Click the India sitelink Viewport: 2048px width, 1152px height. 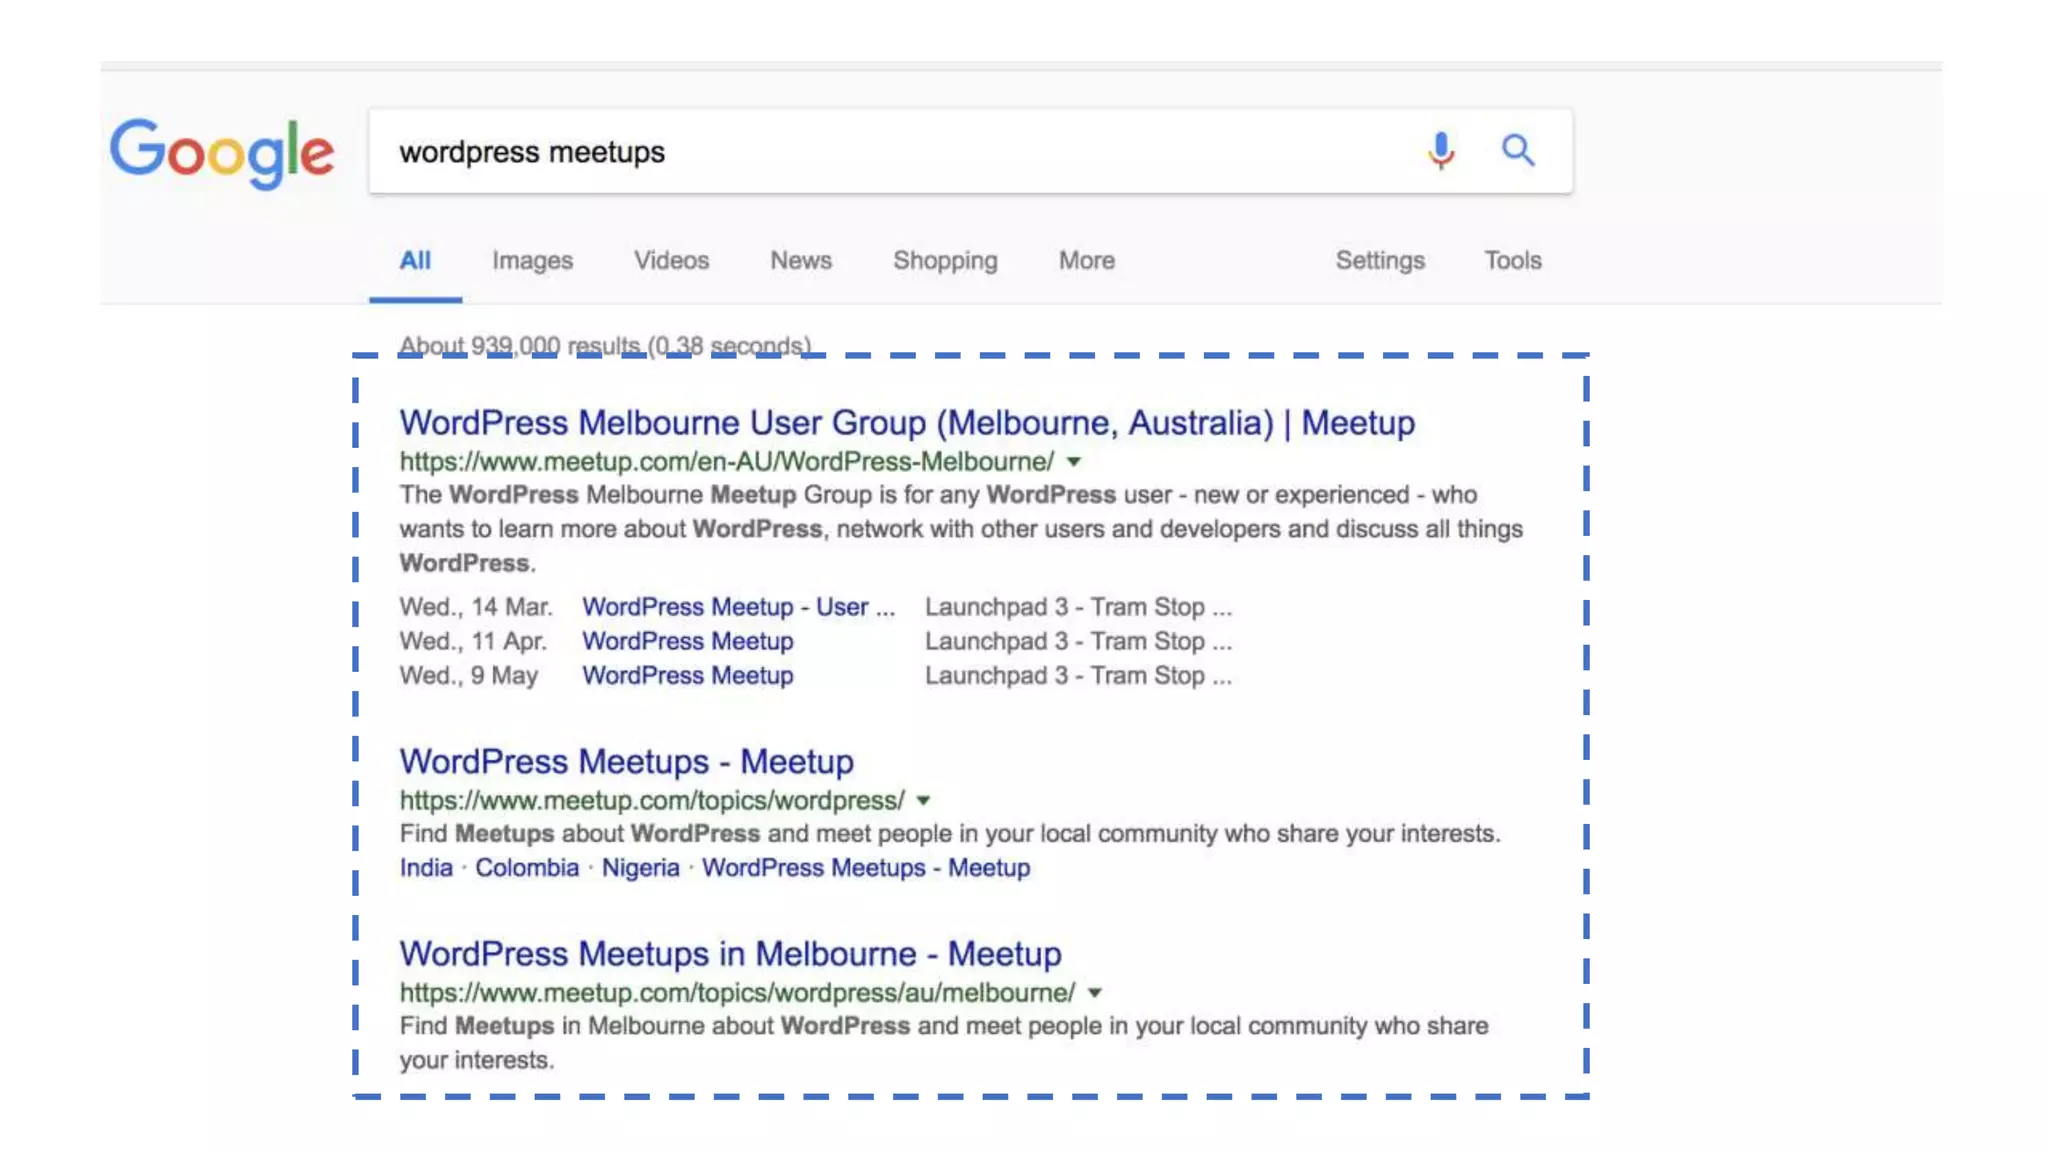pos(426,868)
